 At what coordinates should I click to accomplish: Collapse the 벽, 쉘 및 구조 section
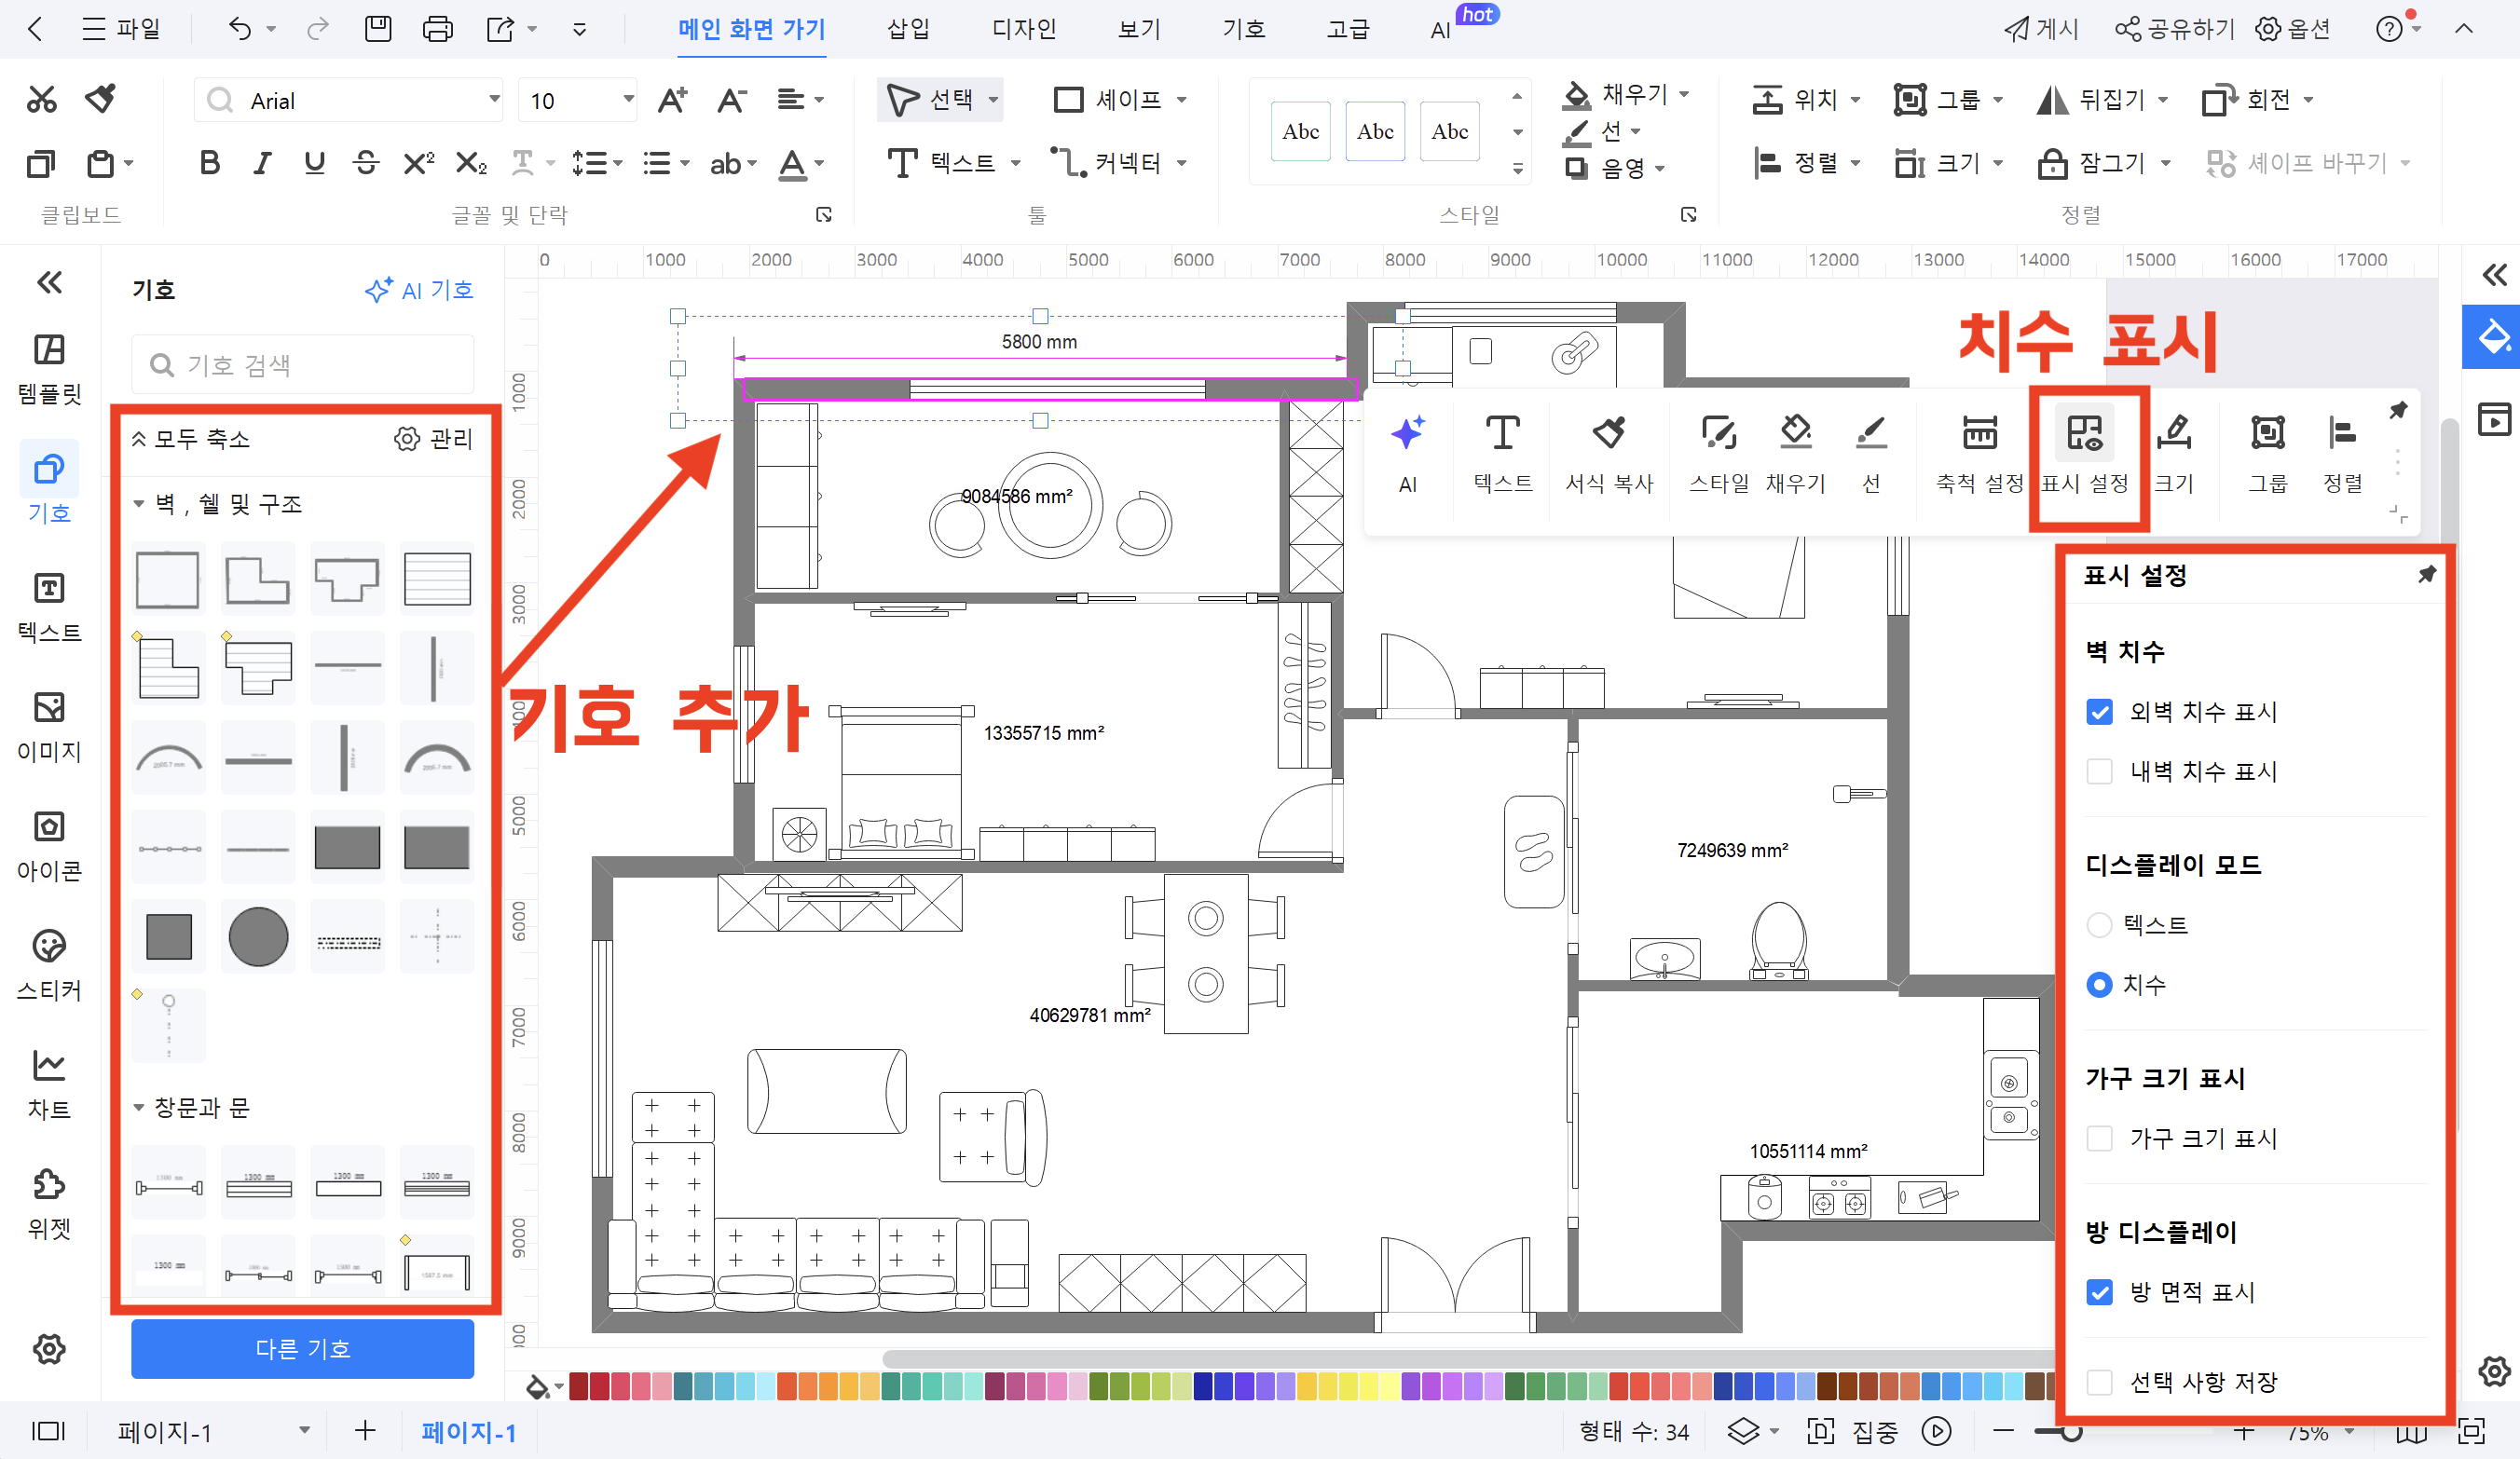click(139, 504)
